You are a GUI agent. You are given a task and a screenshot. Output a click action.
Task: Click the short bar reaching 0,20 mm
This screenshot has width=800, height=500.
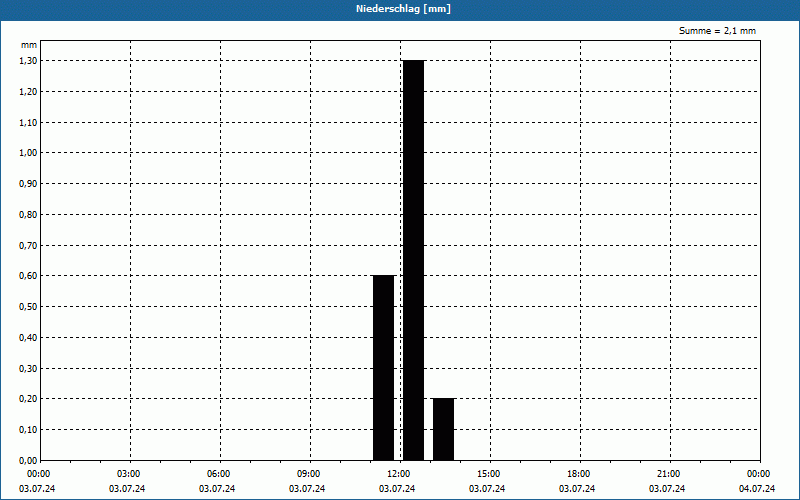coord(443,430)
